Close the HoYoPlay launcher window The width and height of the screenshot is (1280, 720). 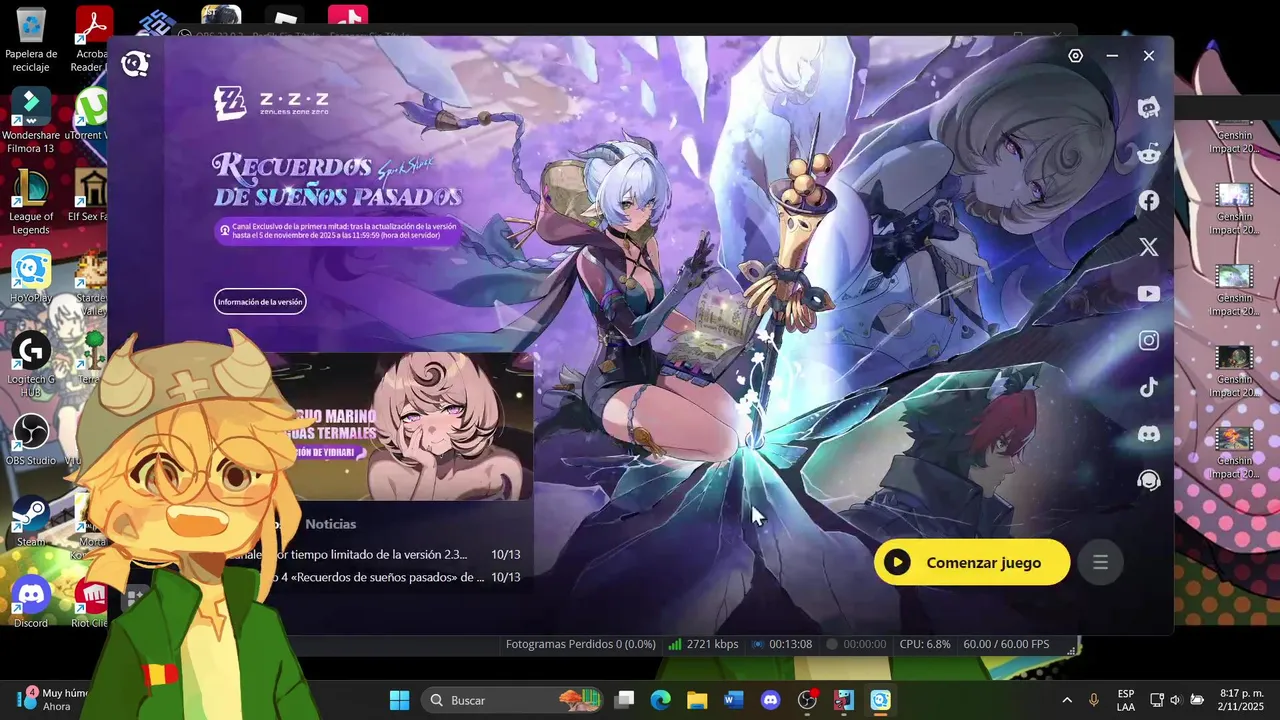click(x=1149, y=56)
